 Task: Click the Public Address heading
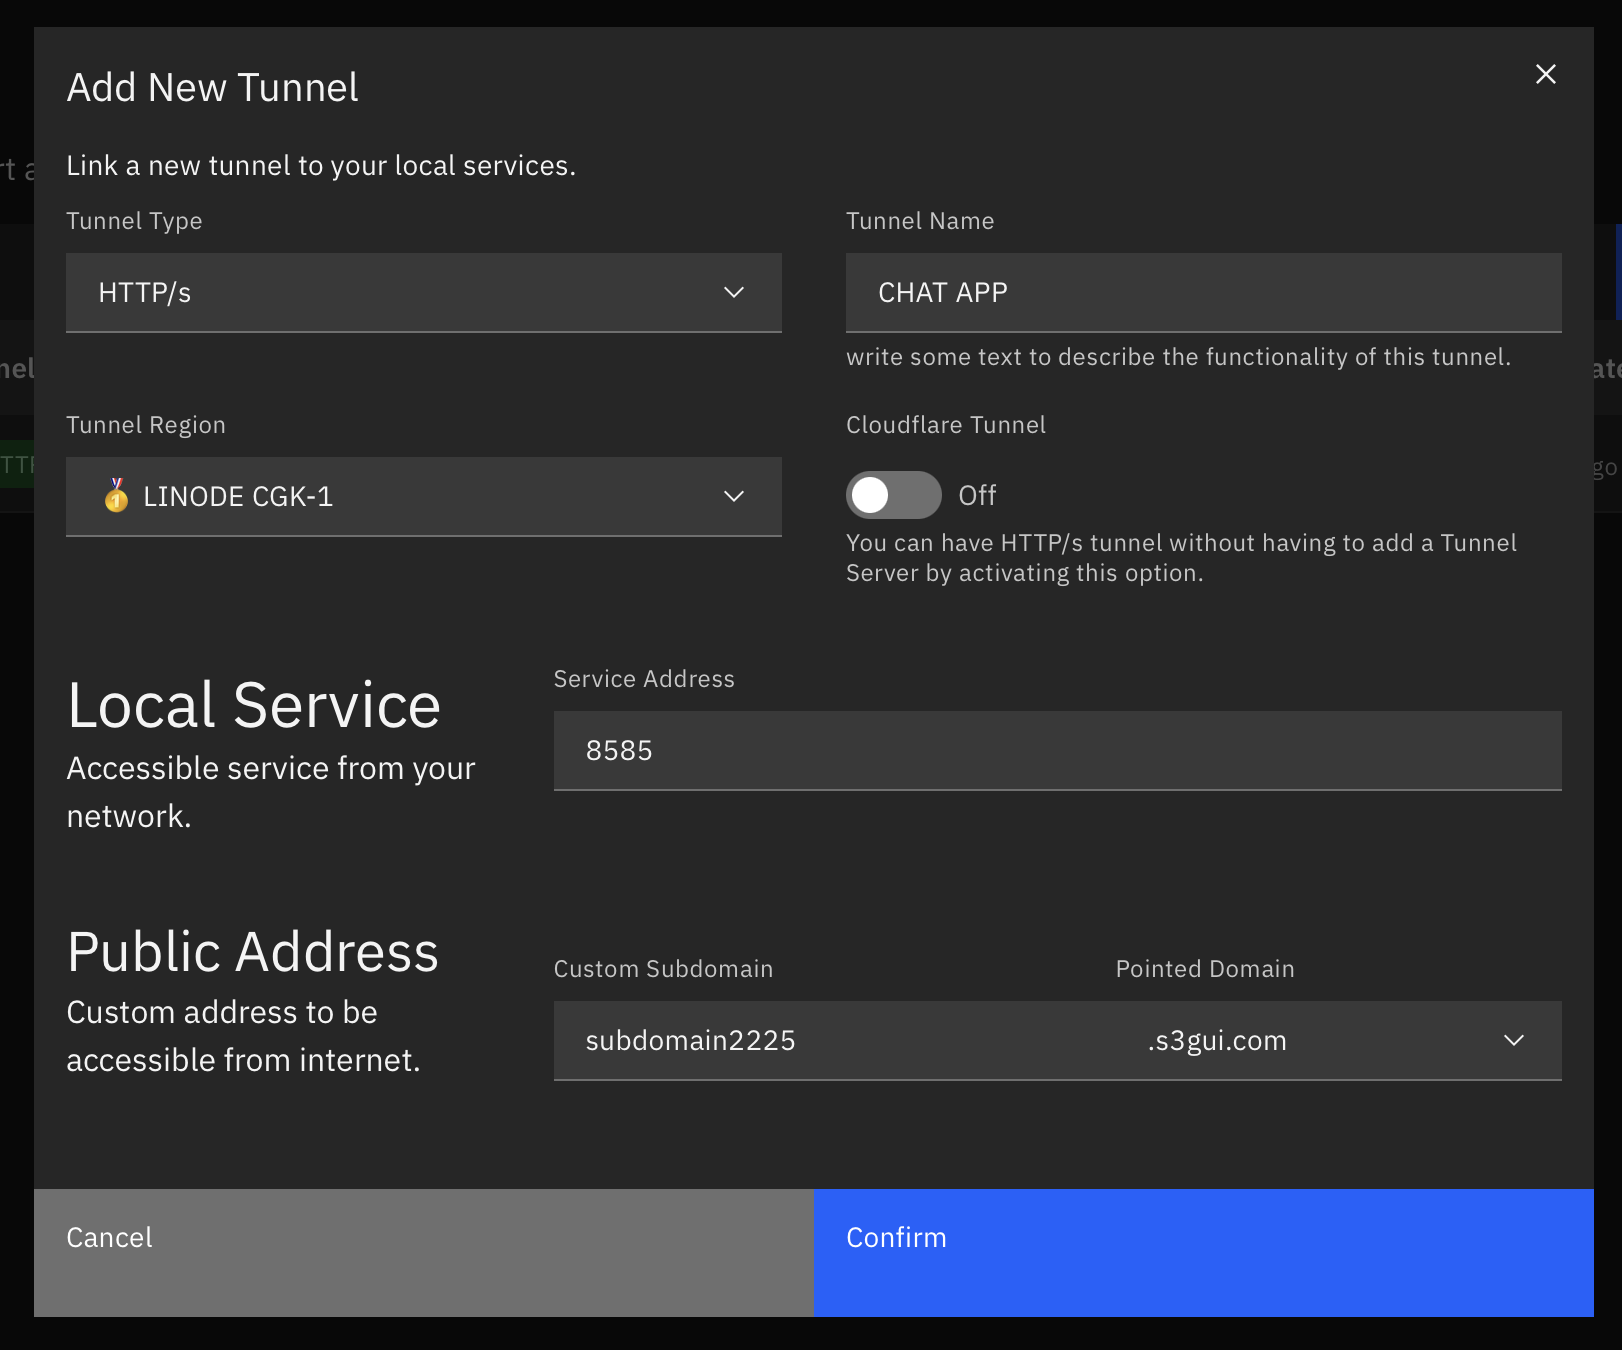(253, 951)
